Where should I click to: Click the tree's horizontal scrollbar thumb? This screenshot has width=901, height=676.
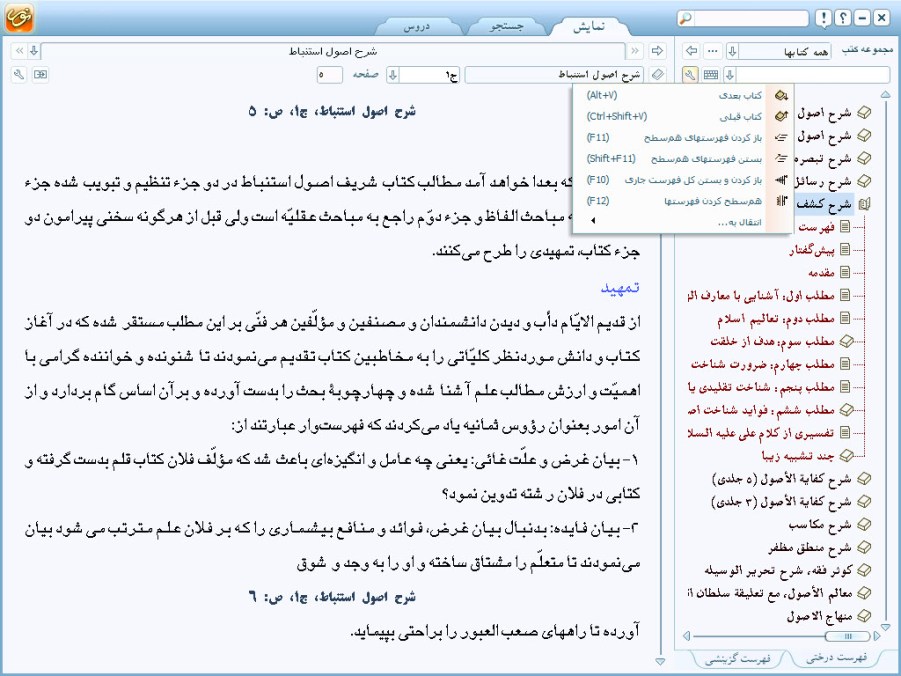tap(847, 636)
